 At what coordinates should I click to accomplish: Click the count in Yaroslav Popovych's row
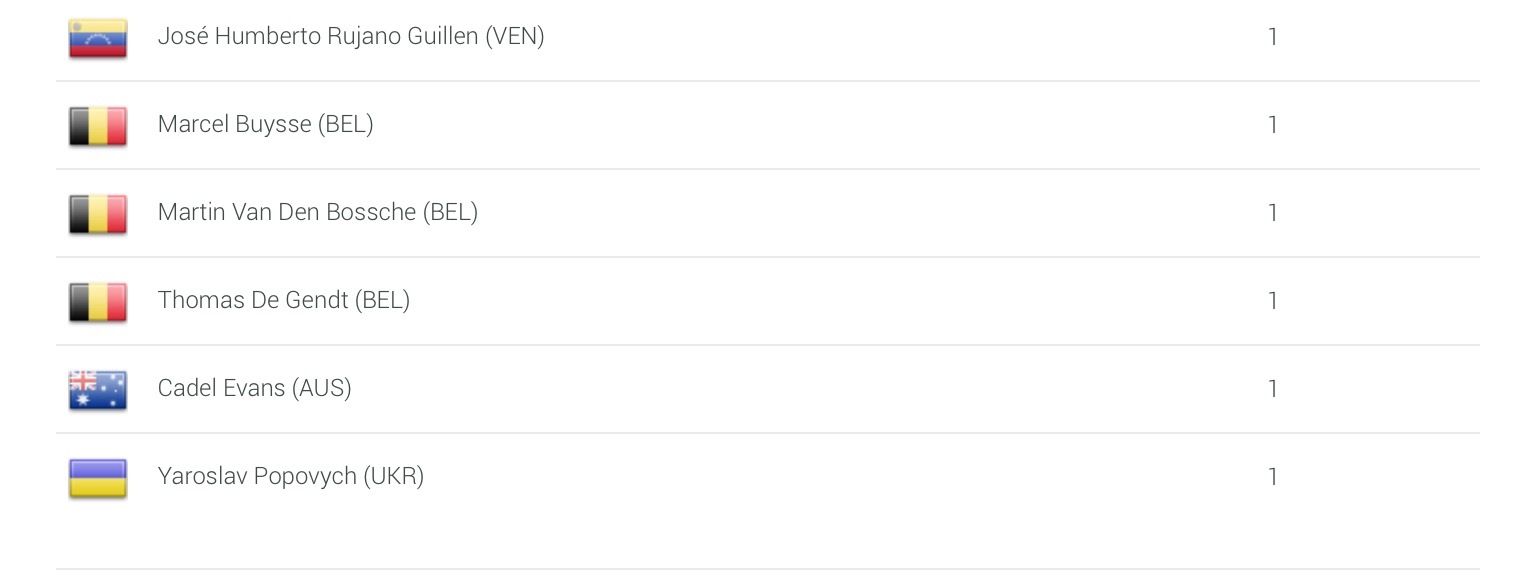pos(1272,477)
